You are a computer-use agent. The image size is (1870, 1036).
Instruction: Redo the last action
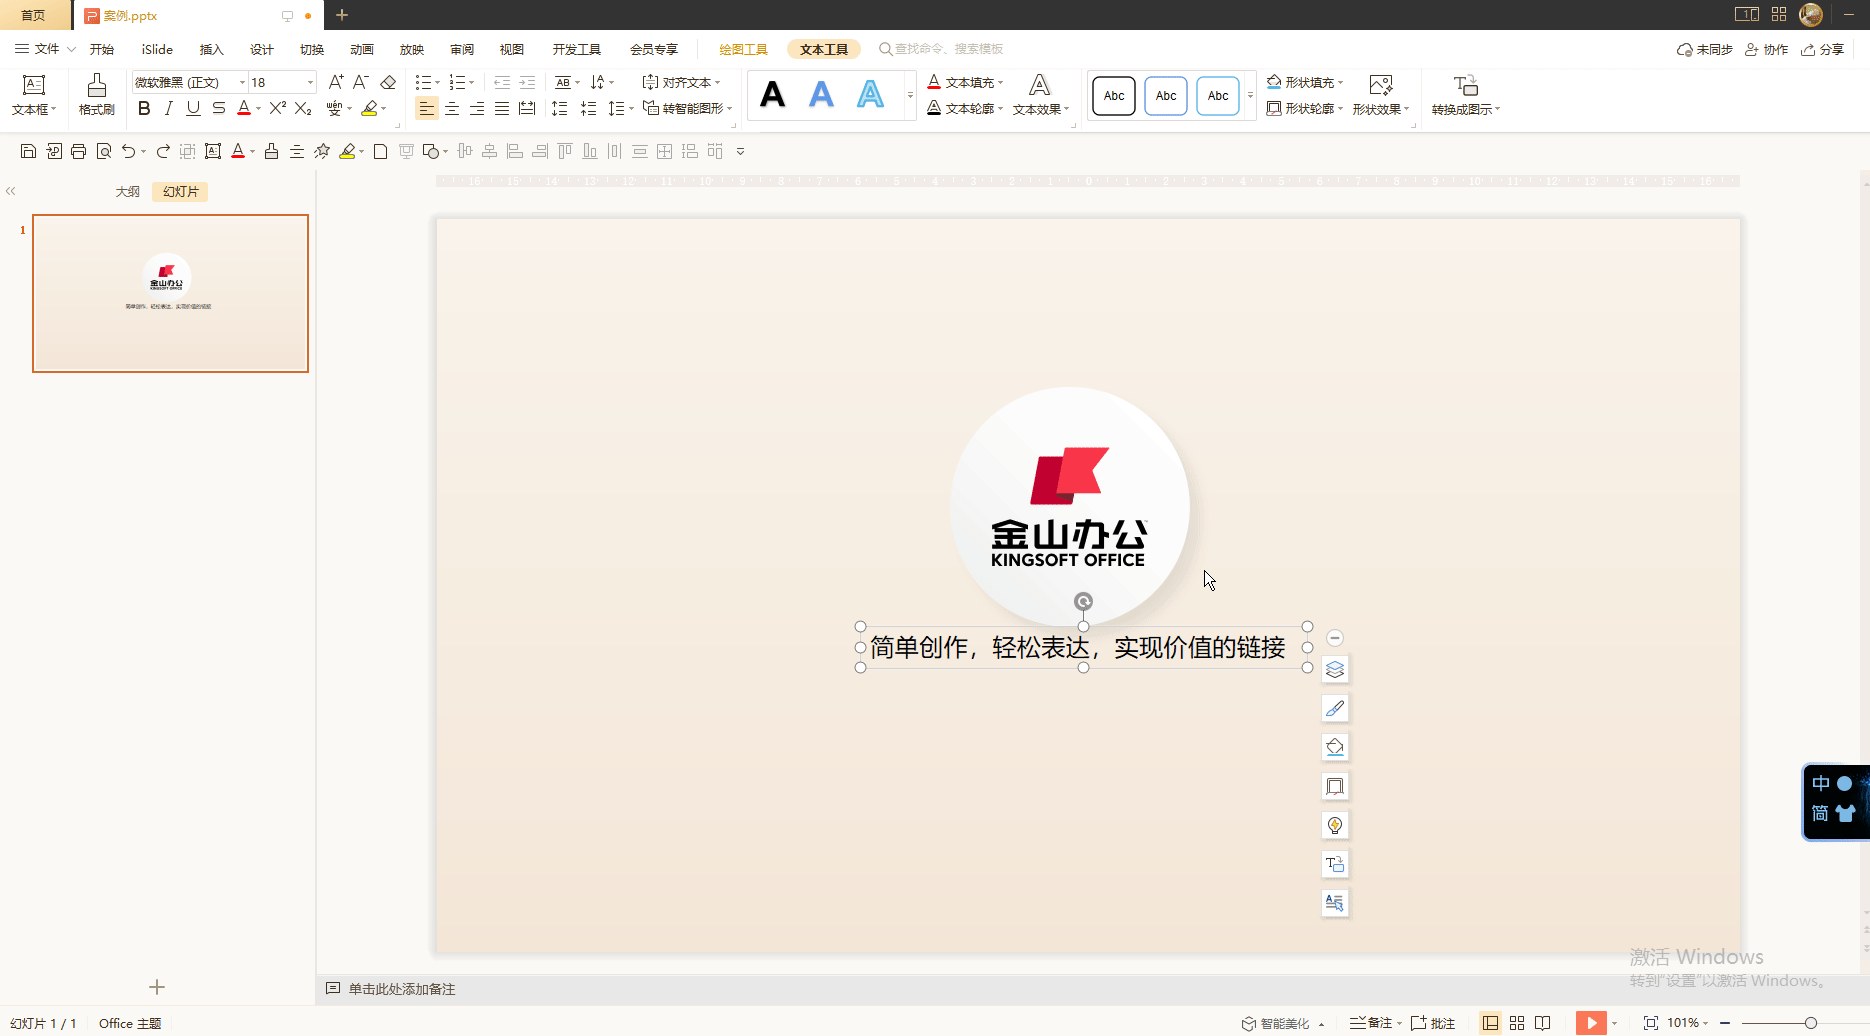point(163,151)
